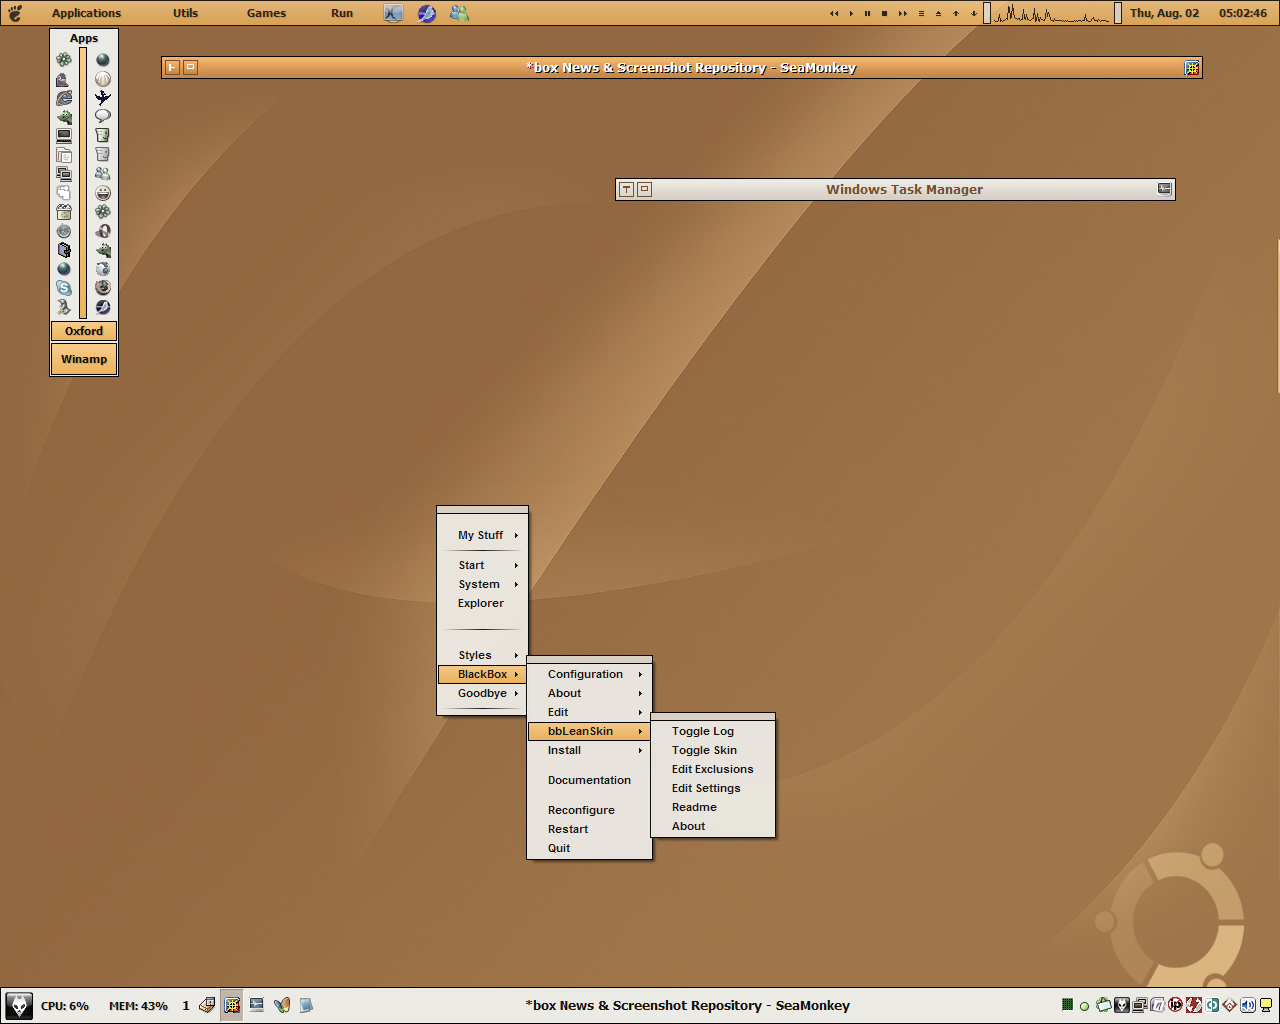Open the Utils menu in top bar
Viewport: 1280px width, 1024px height.
tap(185, 13)
